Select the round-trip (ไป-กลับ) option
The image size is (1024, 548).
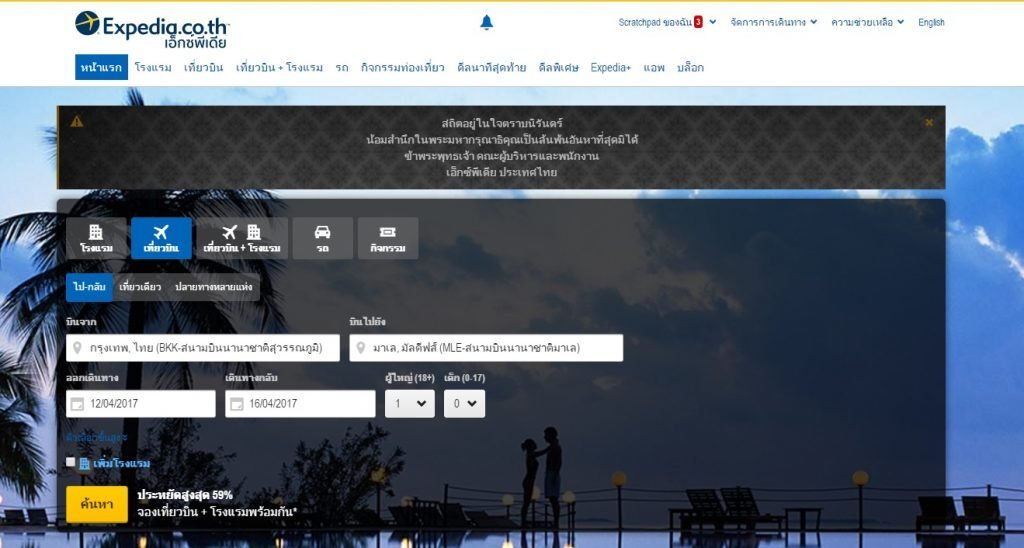[89, 287]
